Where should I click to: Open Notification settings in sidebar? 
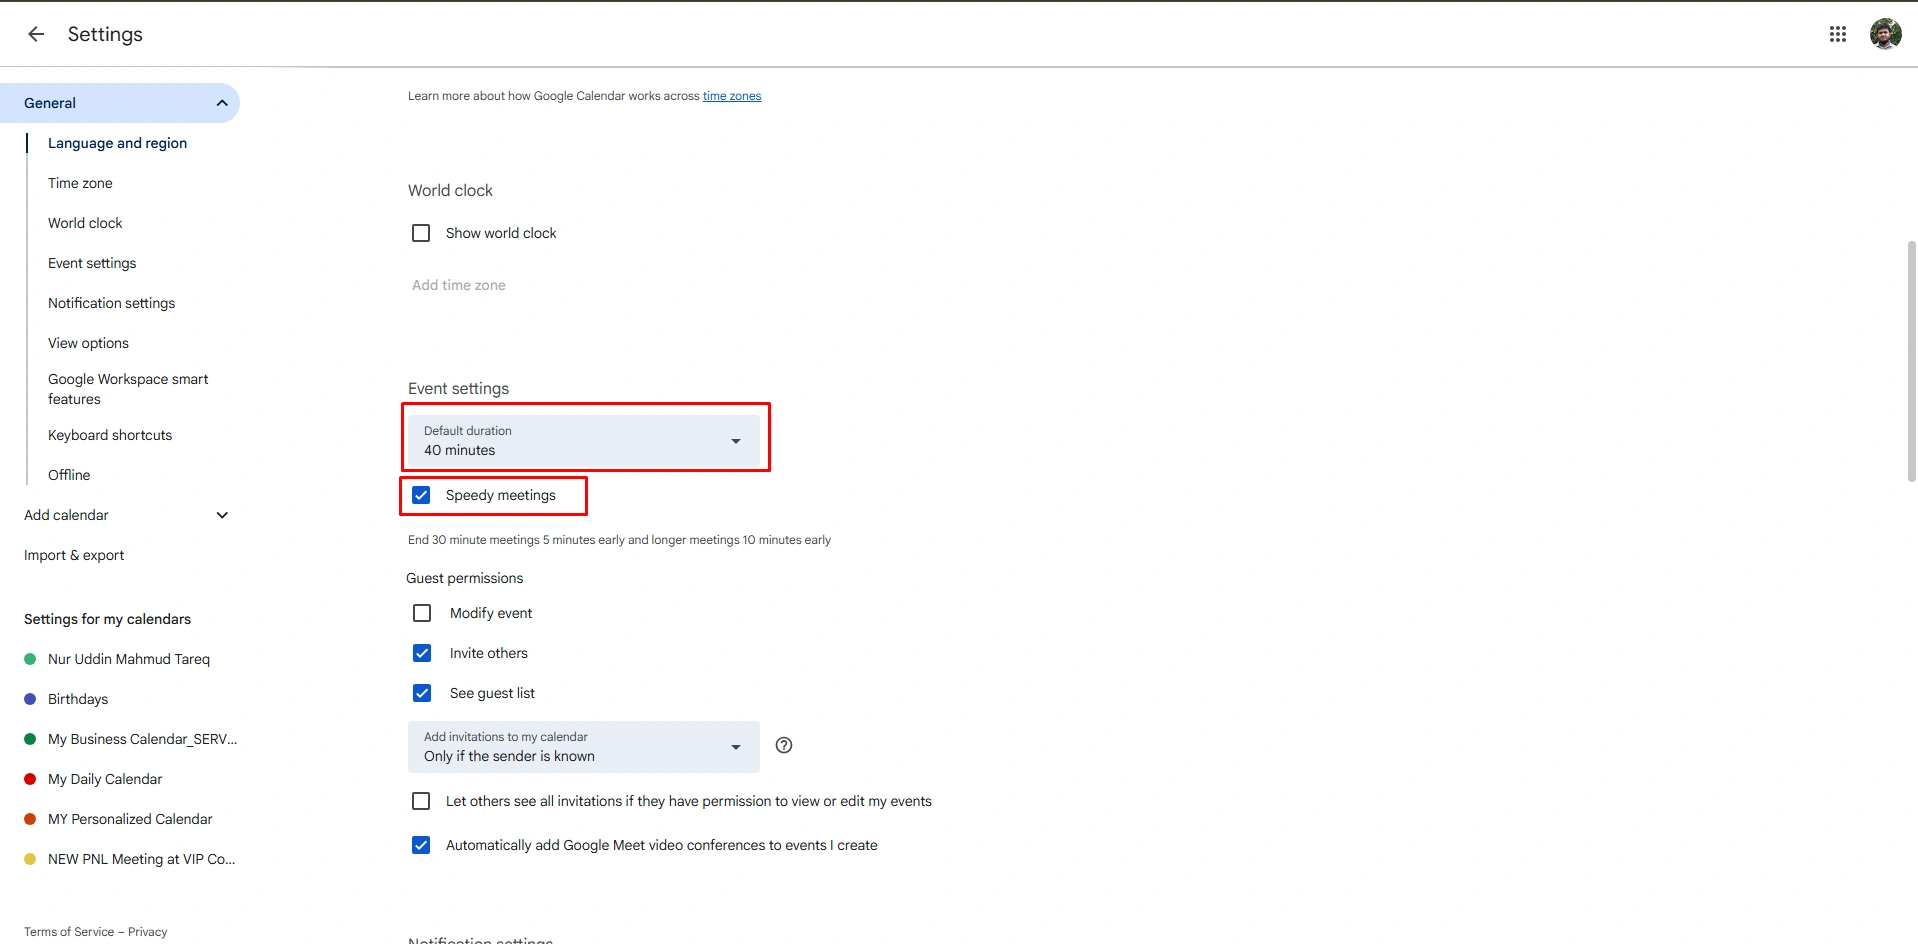click(111, 303)
